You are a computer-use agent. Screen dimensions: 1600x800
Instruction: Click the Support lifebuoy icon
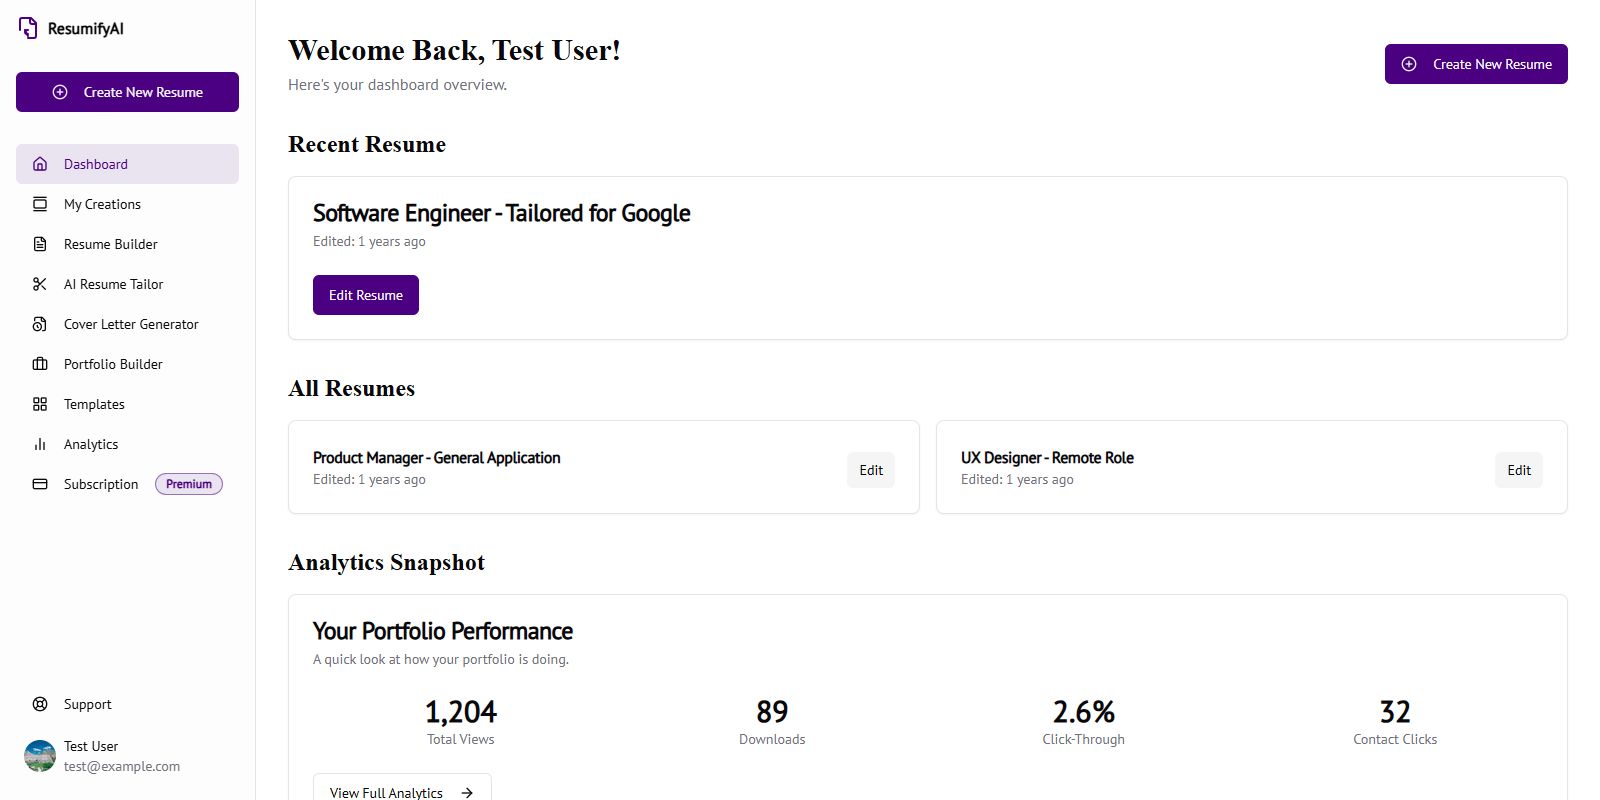point(40,704)
